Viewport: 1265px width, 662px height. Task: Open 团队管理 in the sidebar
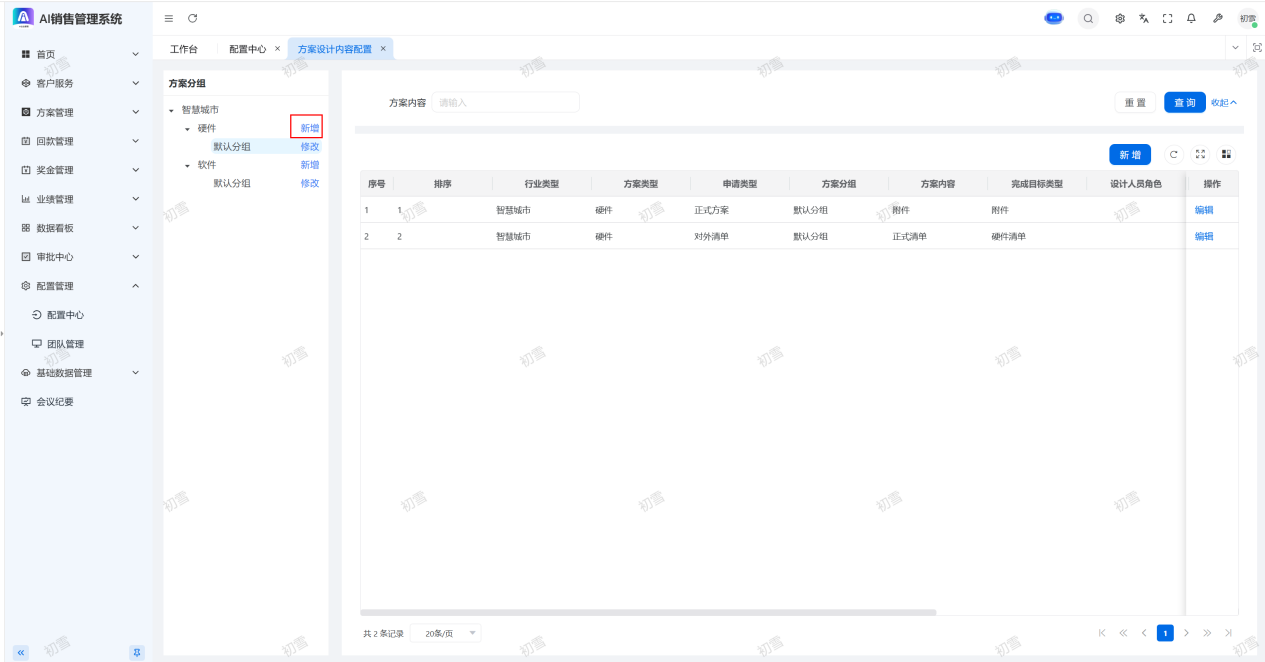(65, 344)
